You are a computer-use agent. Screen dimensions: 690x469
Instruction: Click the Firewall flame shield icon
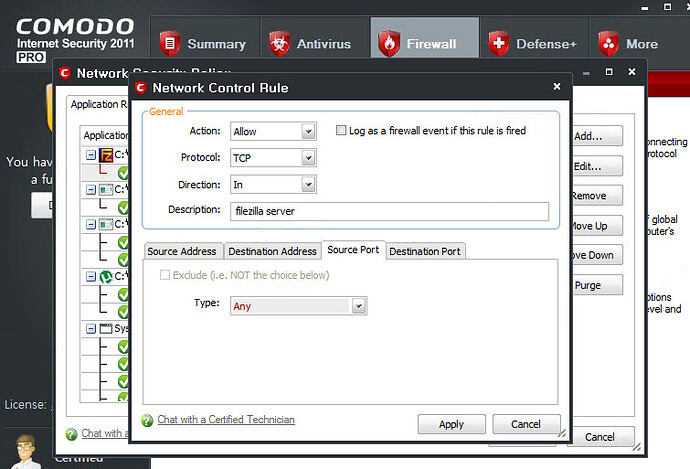pos(389,44)
